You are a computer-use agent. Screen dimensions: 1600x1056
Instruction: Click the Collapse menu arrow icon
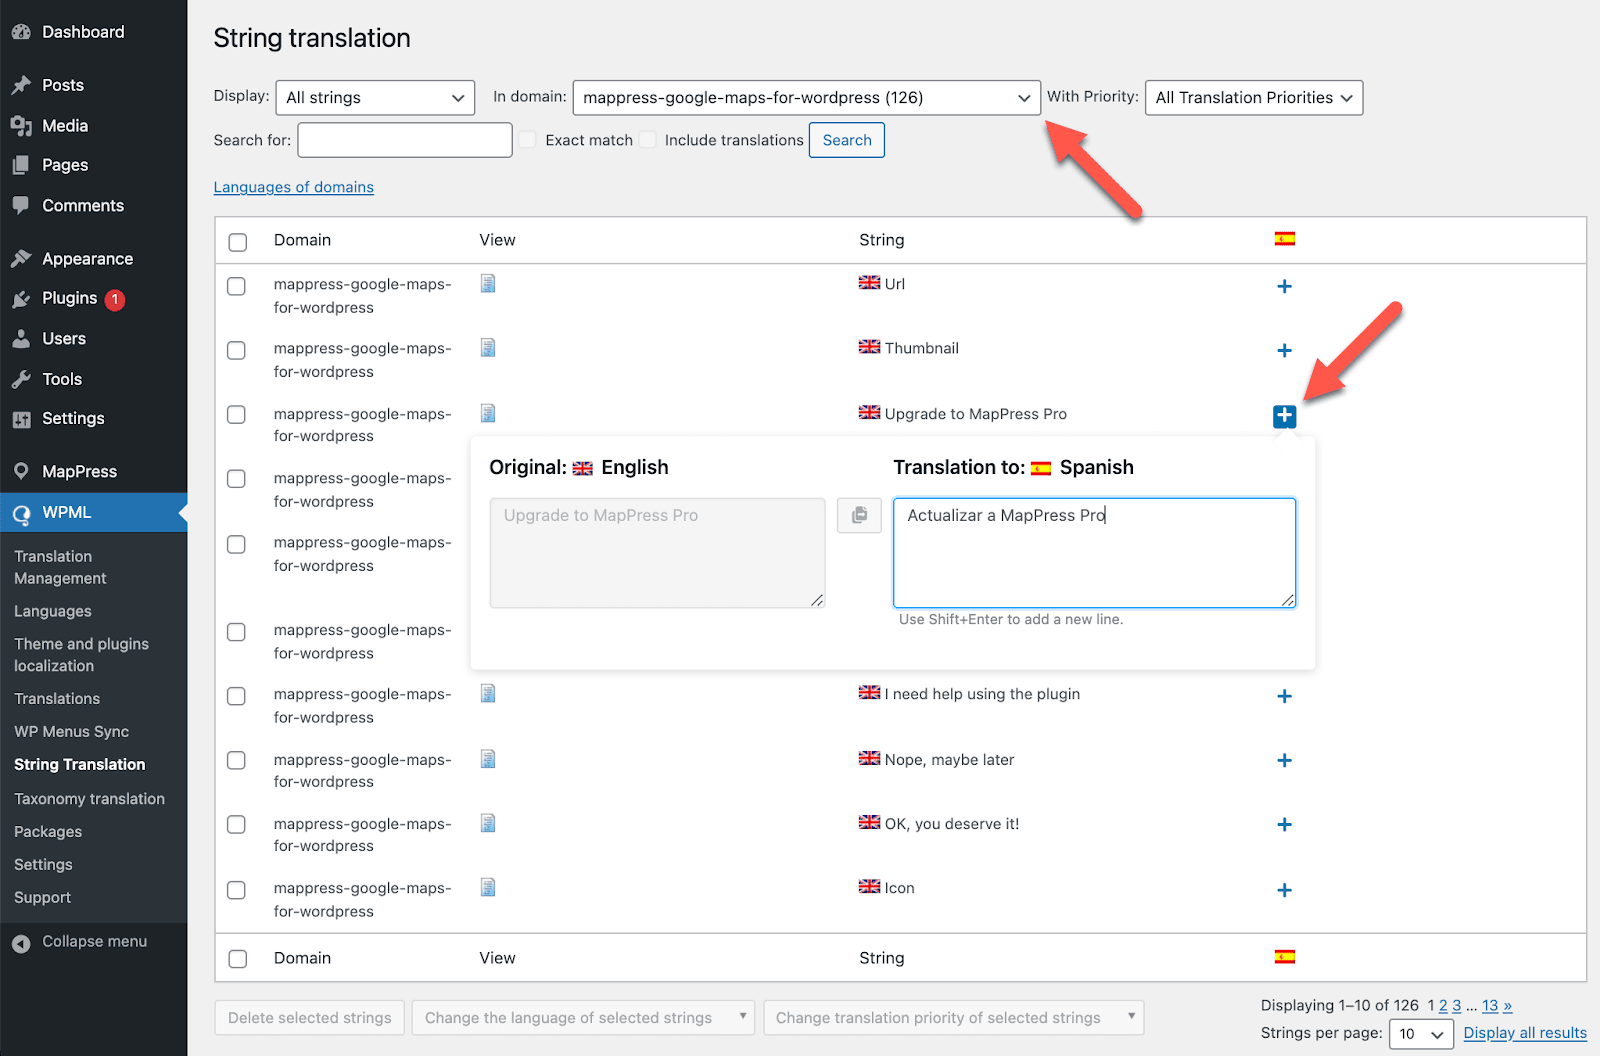(x=21, y=943)
